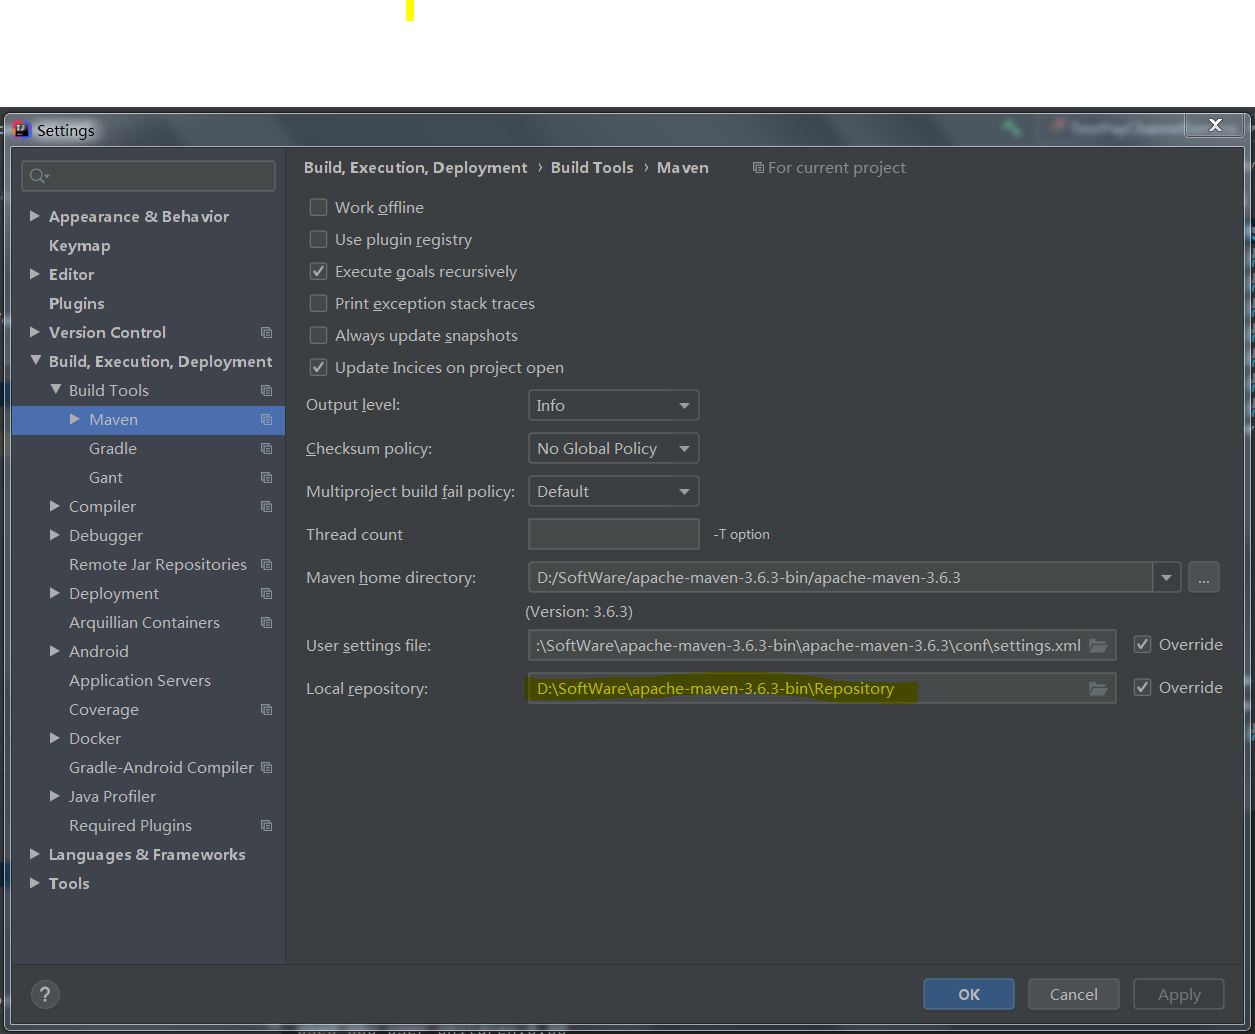Image resolution: width=1255 pixels, height=1034 pixels.
Task: Click project-level icon beside Deployment row
Action: coord(266,594)
